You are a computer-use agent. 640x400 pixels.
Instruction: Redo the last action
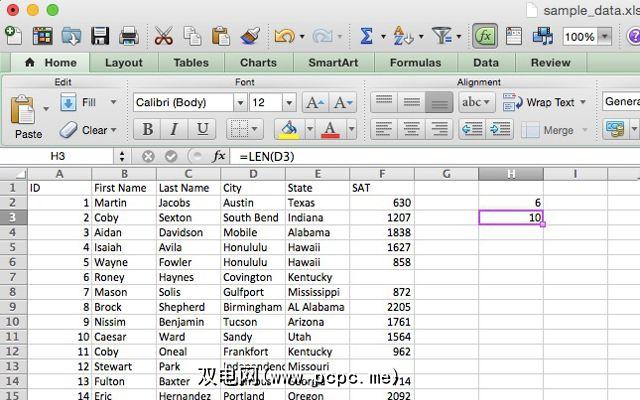pyautogui.click(x=322, y=36)
